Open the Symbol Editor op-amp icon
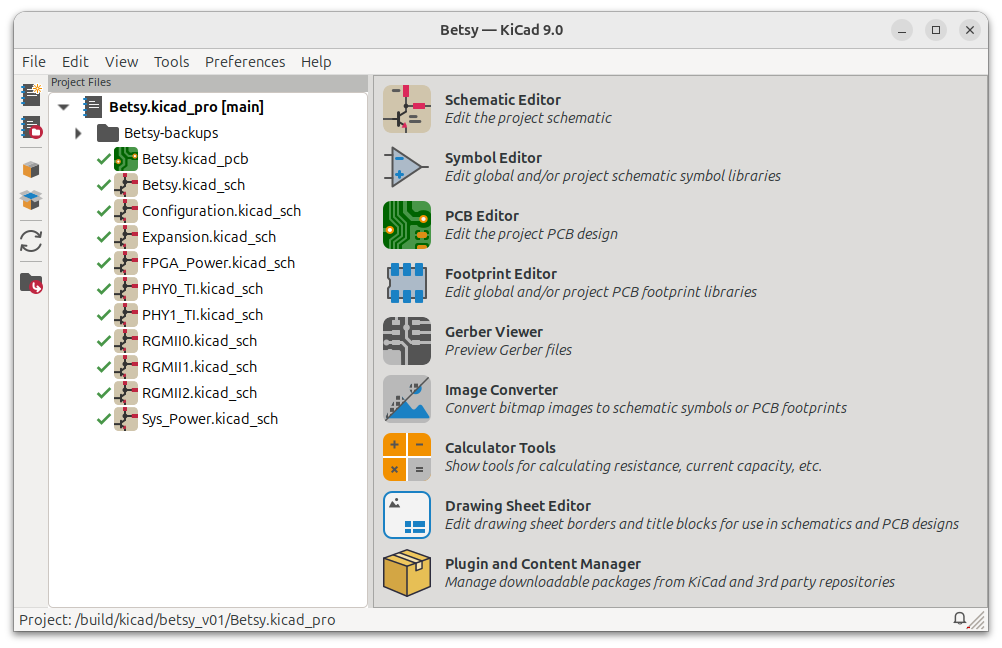The image size is (1002, 648). click(x=406, y=167)
